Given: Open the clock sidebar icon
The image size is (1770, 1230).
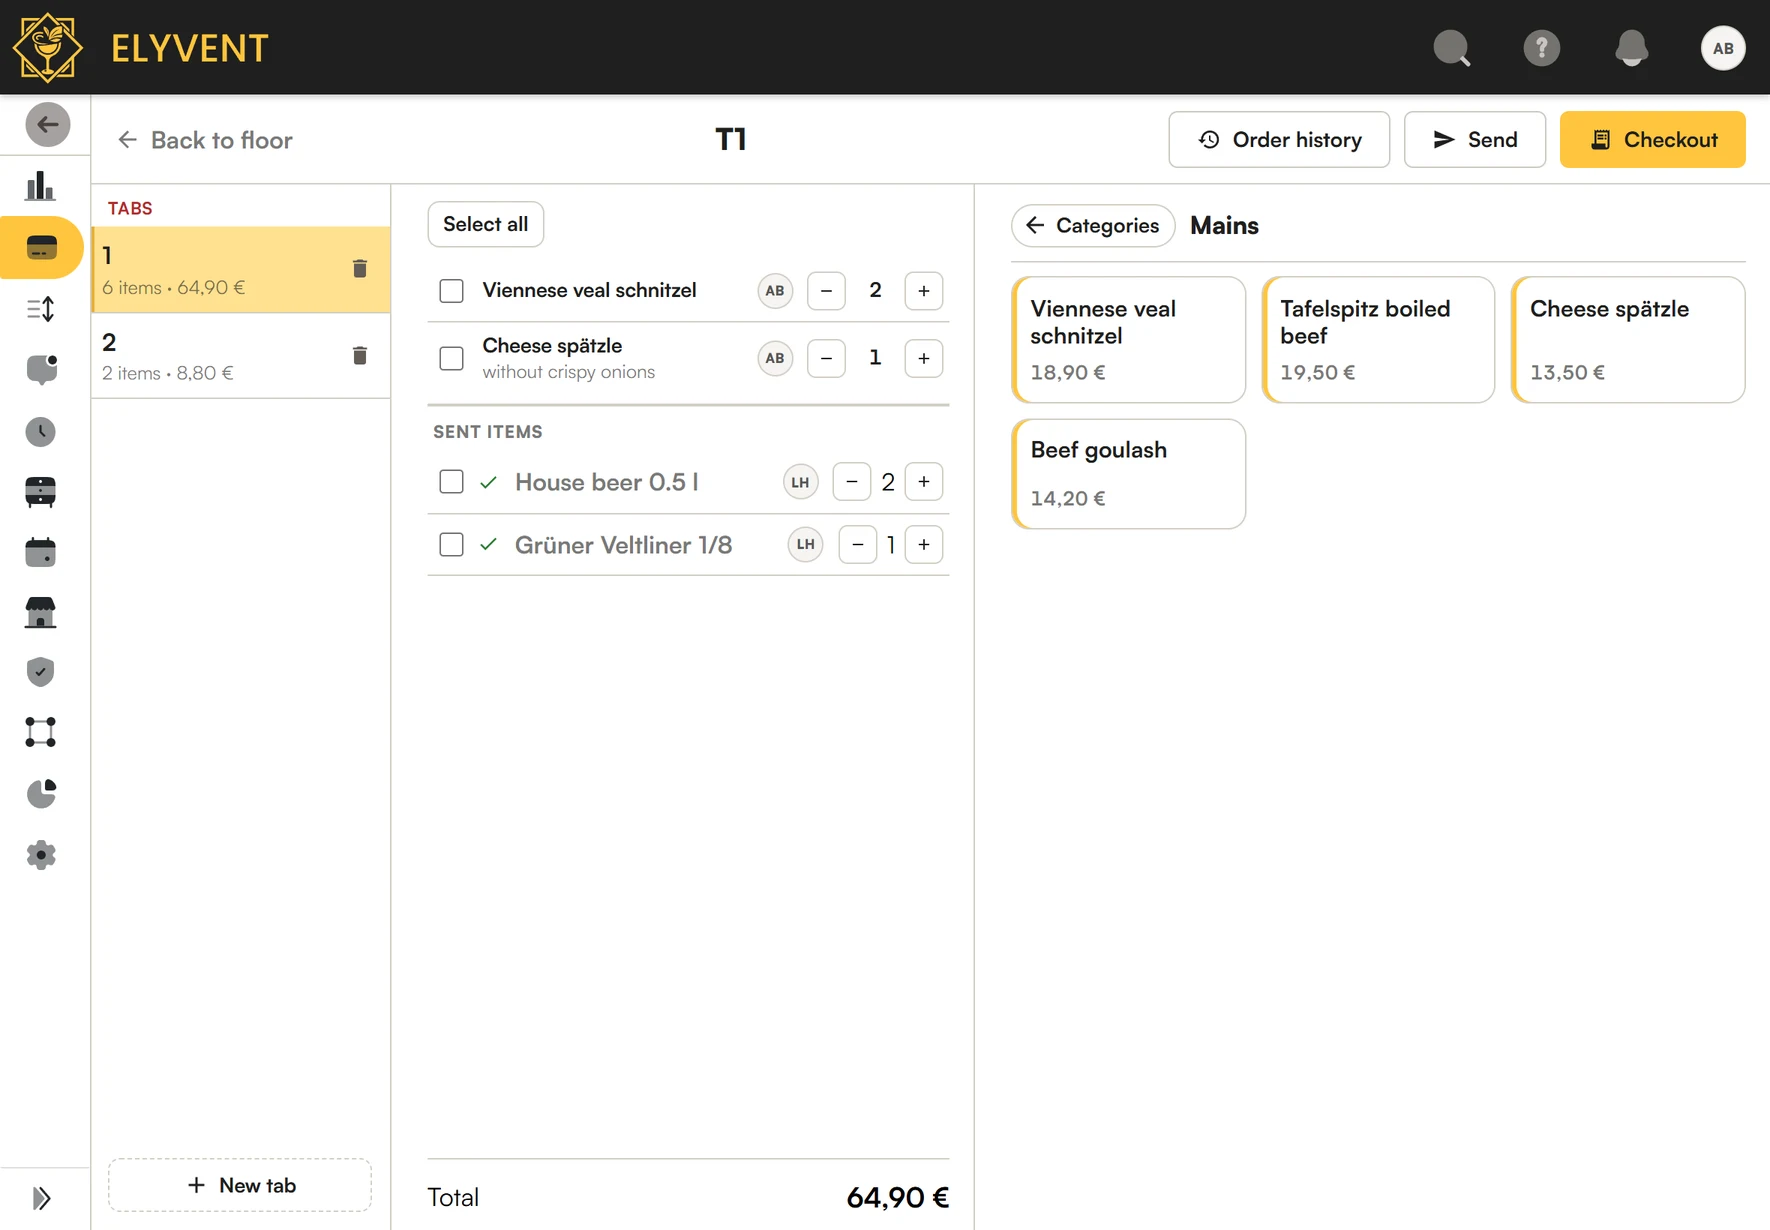Looking at the screenshot, I should (x=40, y=432).
